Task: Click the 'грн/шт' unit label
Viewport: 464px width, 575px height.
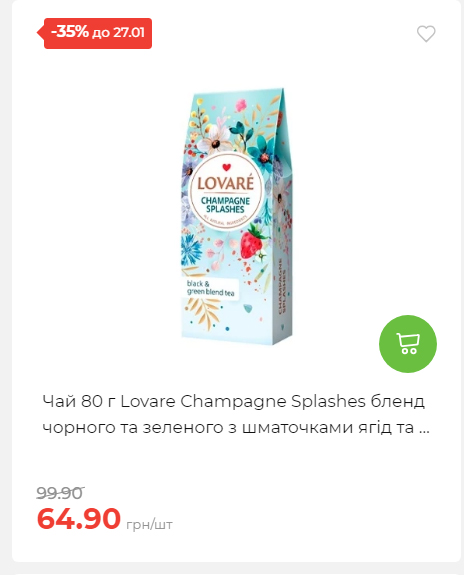Action: click(149, 525)
